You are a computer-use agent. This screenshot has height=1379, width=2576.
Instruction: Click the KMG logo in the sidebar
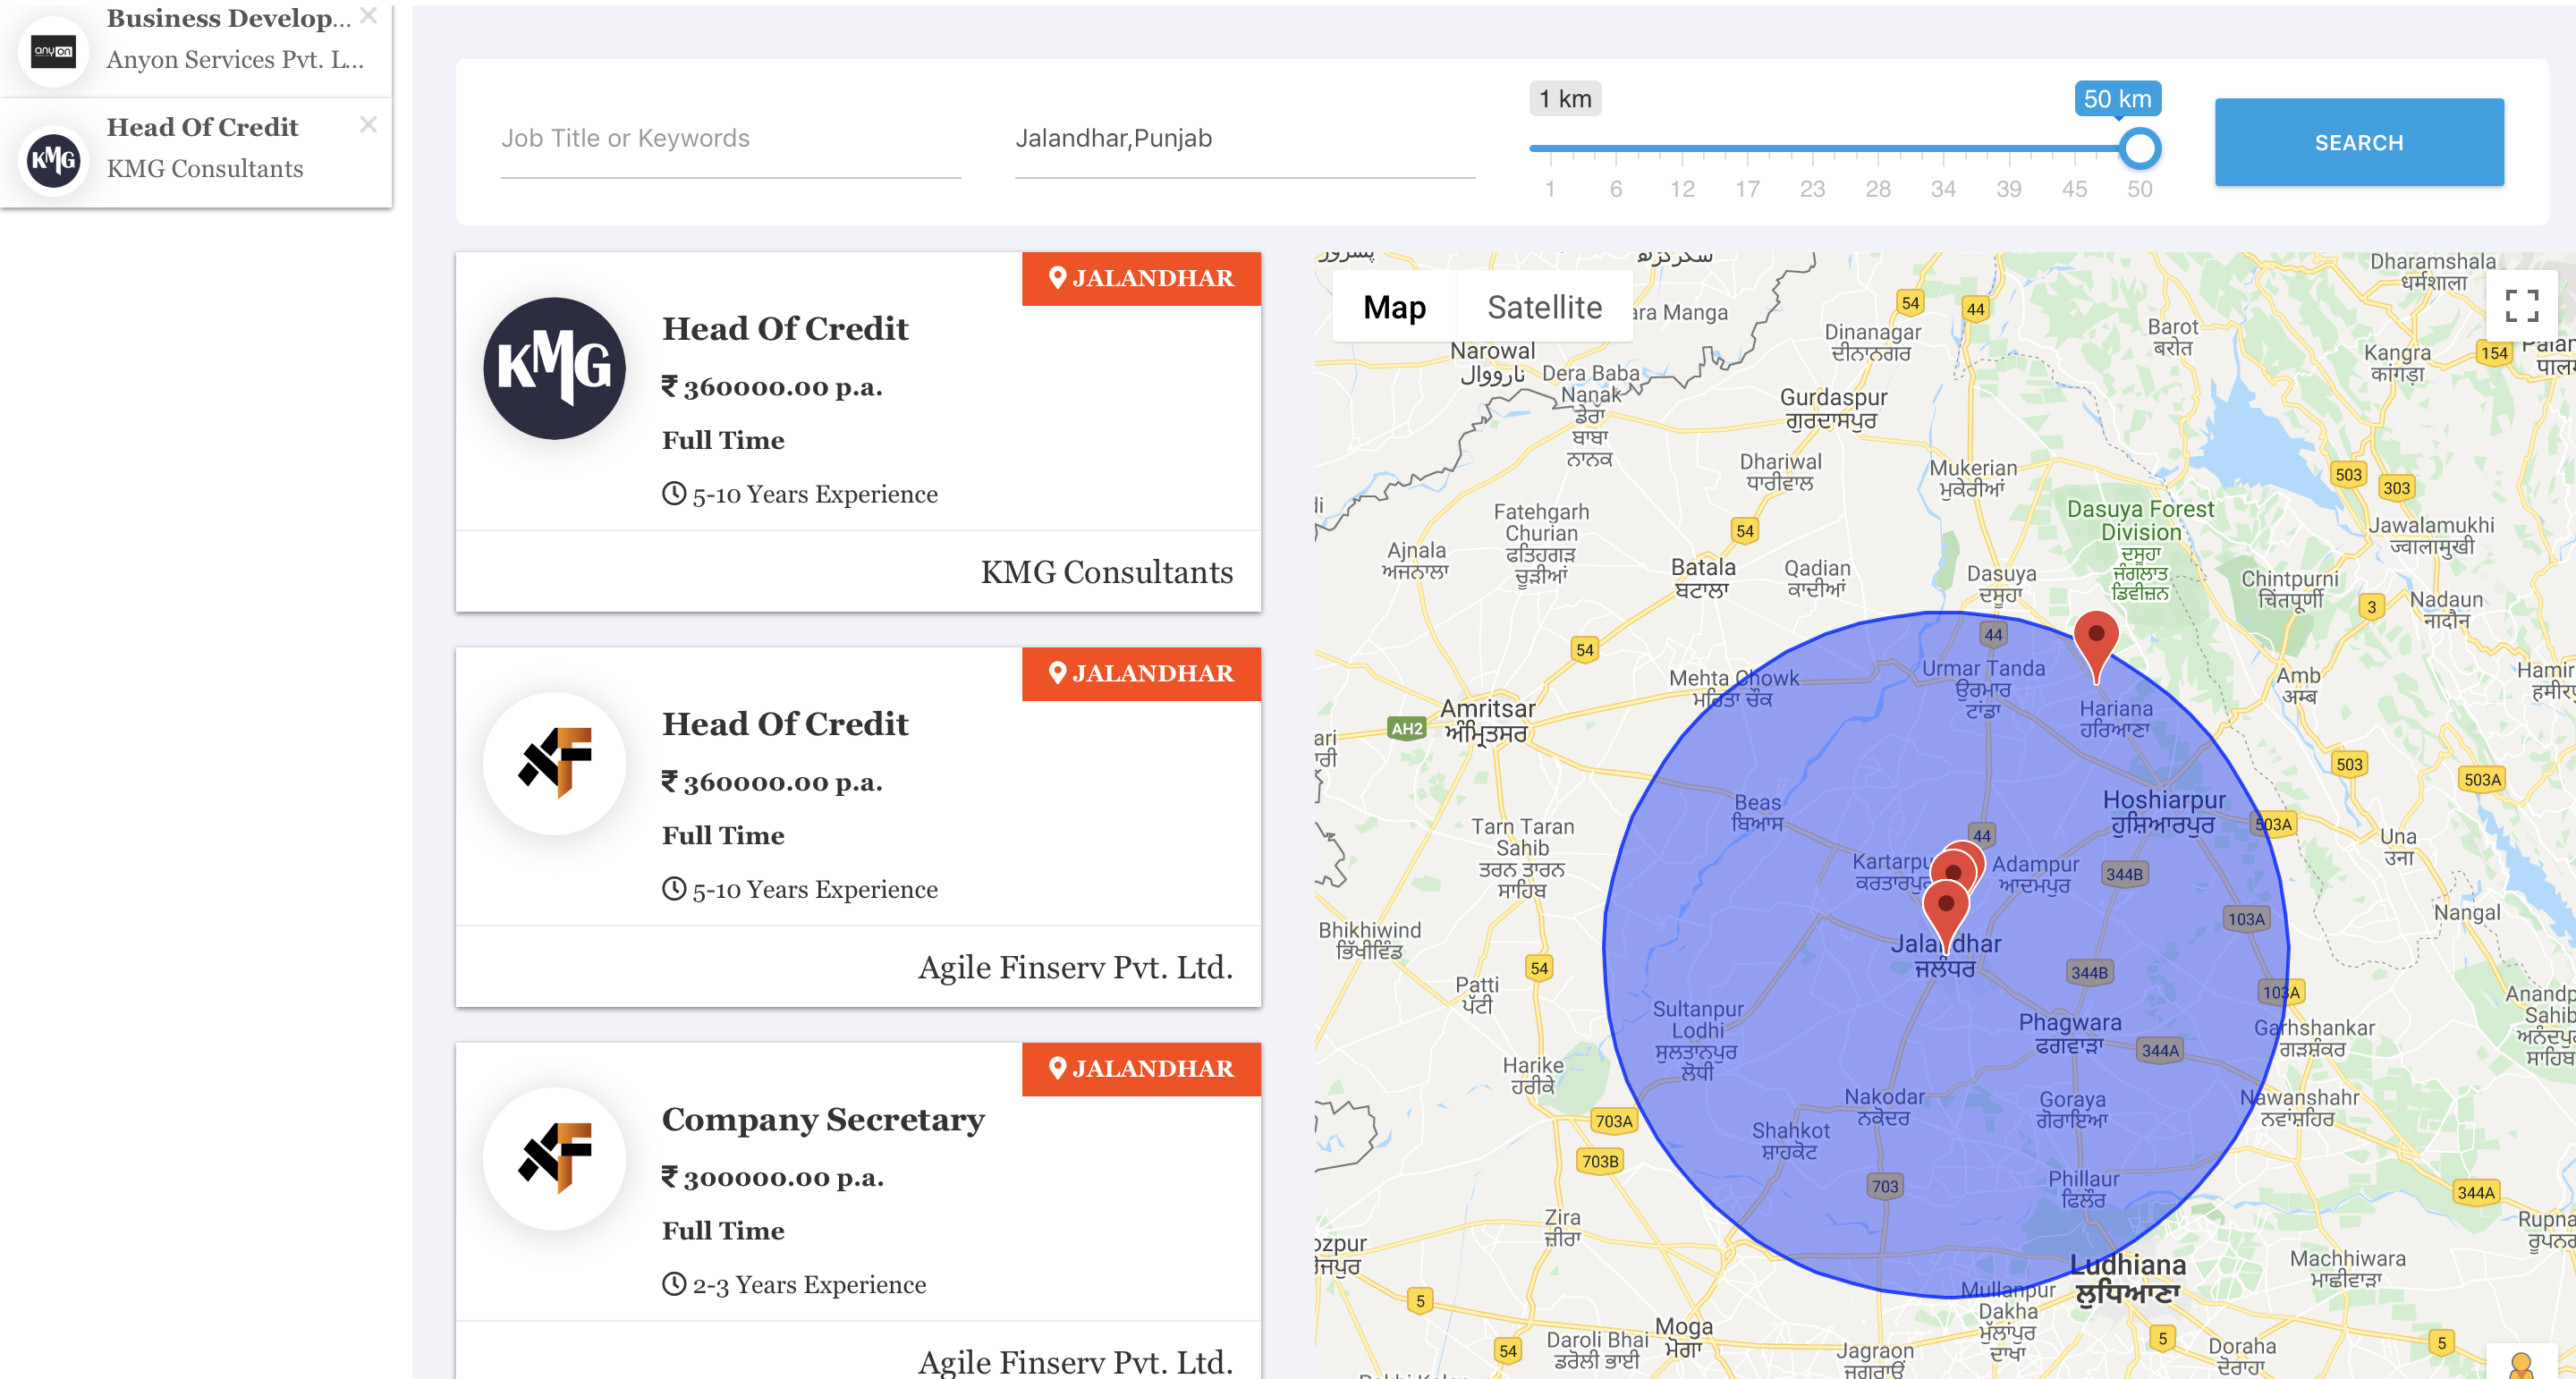53,159
